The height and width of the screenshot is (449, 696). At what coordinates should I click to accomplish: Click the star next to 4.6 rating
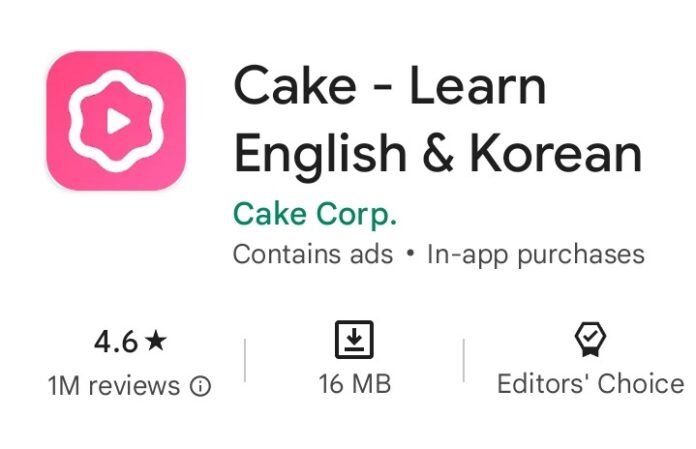tap(156, 341)
